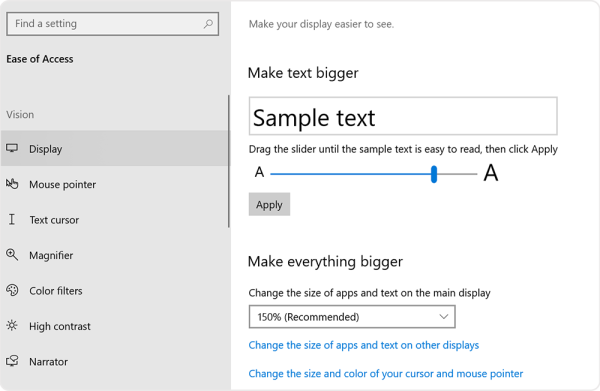Viewport: 600px width, 391px height.
Task: Open Text cursor settings
Action: coord(115,220)
